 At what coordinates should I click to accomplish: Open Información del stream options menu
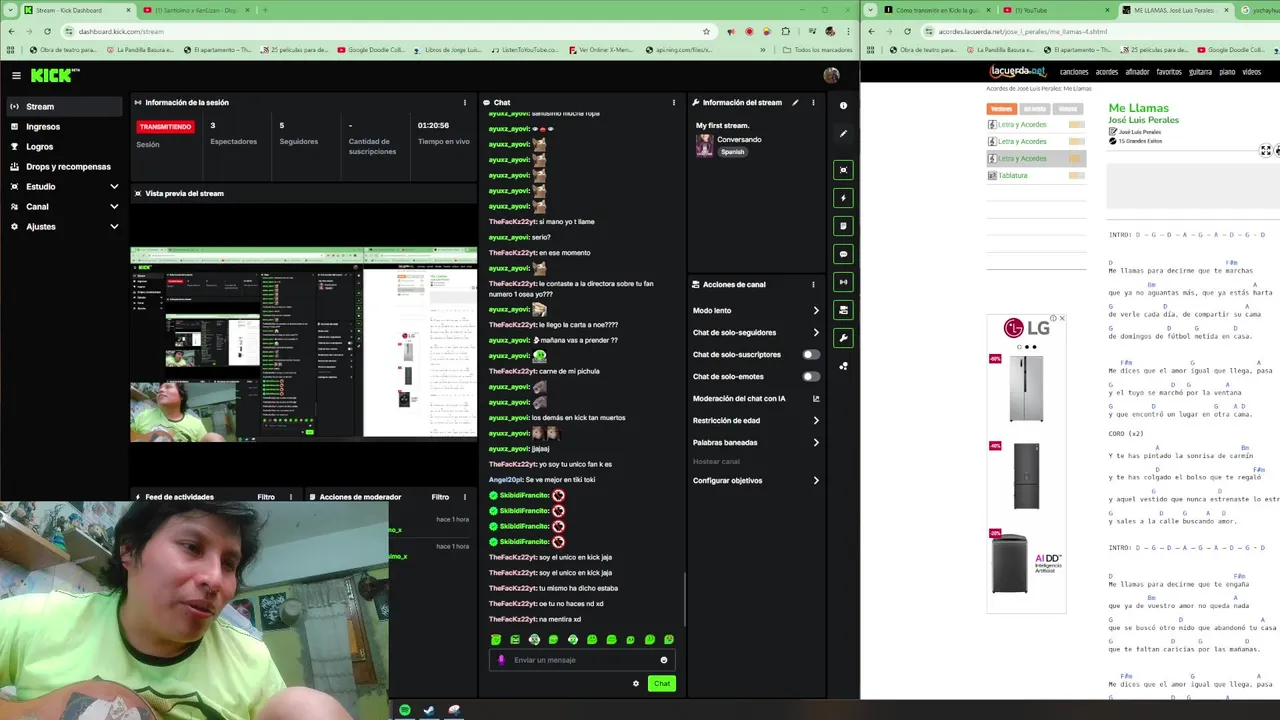[x=813, y=102]
